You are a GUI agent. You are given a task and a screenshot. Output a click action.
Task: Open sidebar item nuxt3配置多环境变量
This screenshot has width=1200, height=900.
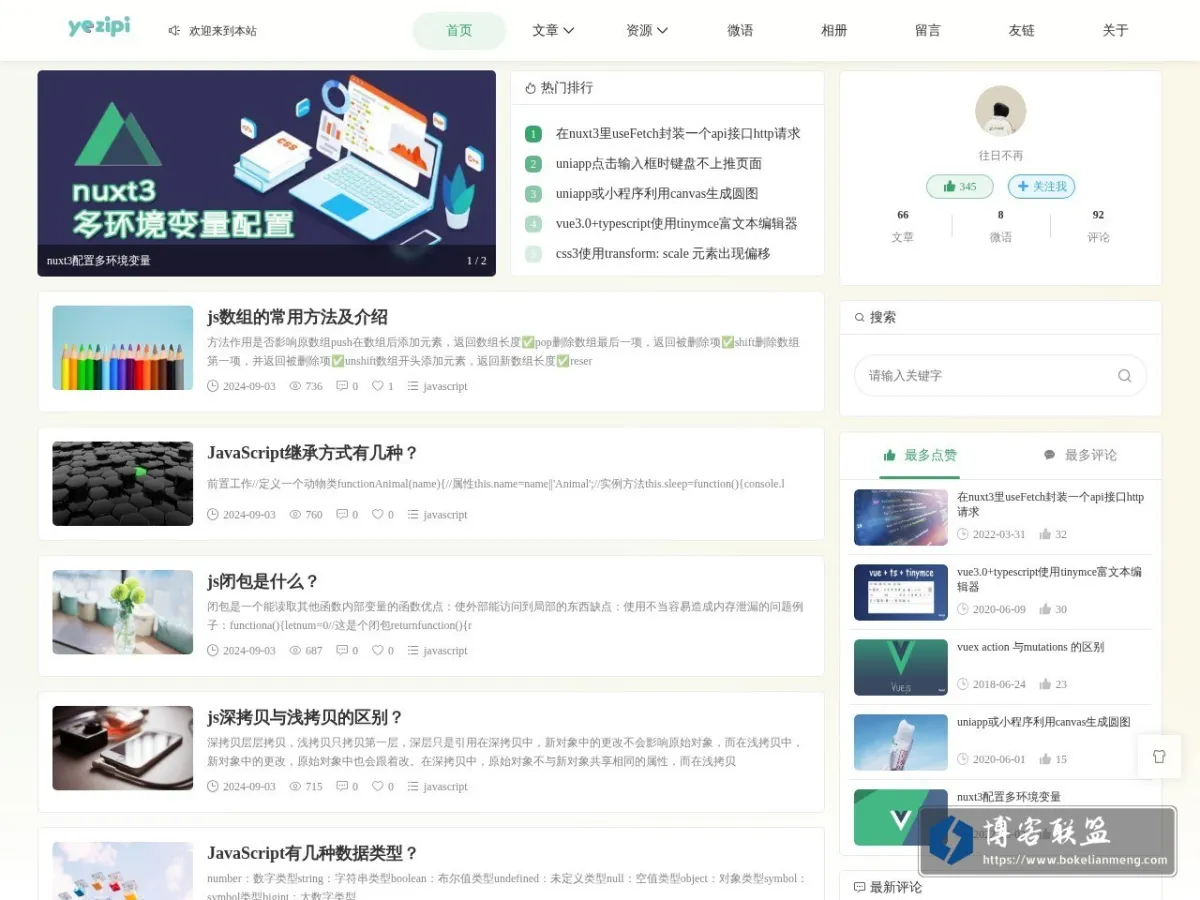coord(1009,798)
